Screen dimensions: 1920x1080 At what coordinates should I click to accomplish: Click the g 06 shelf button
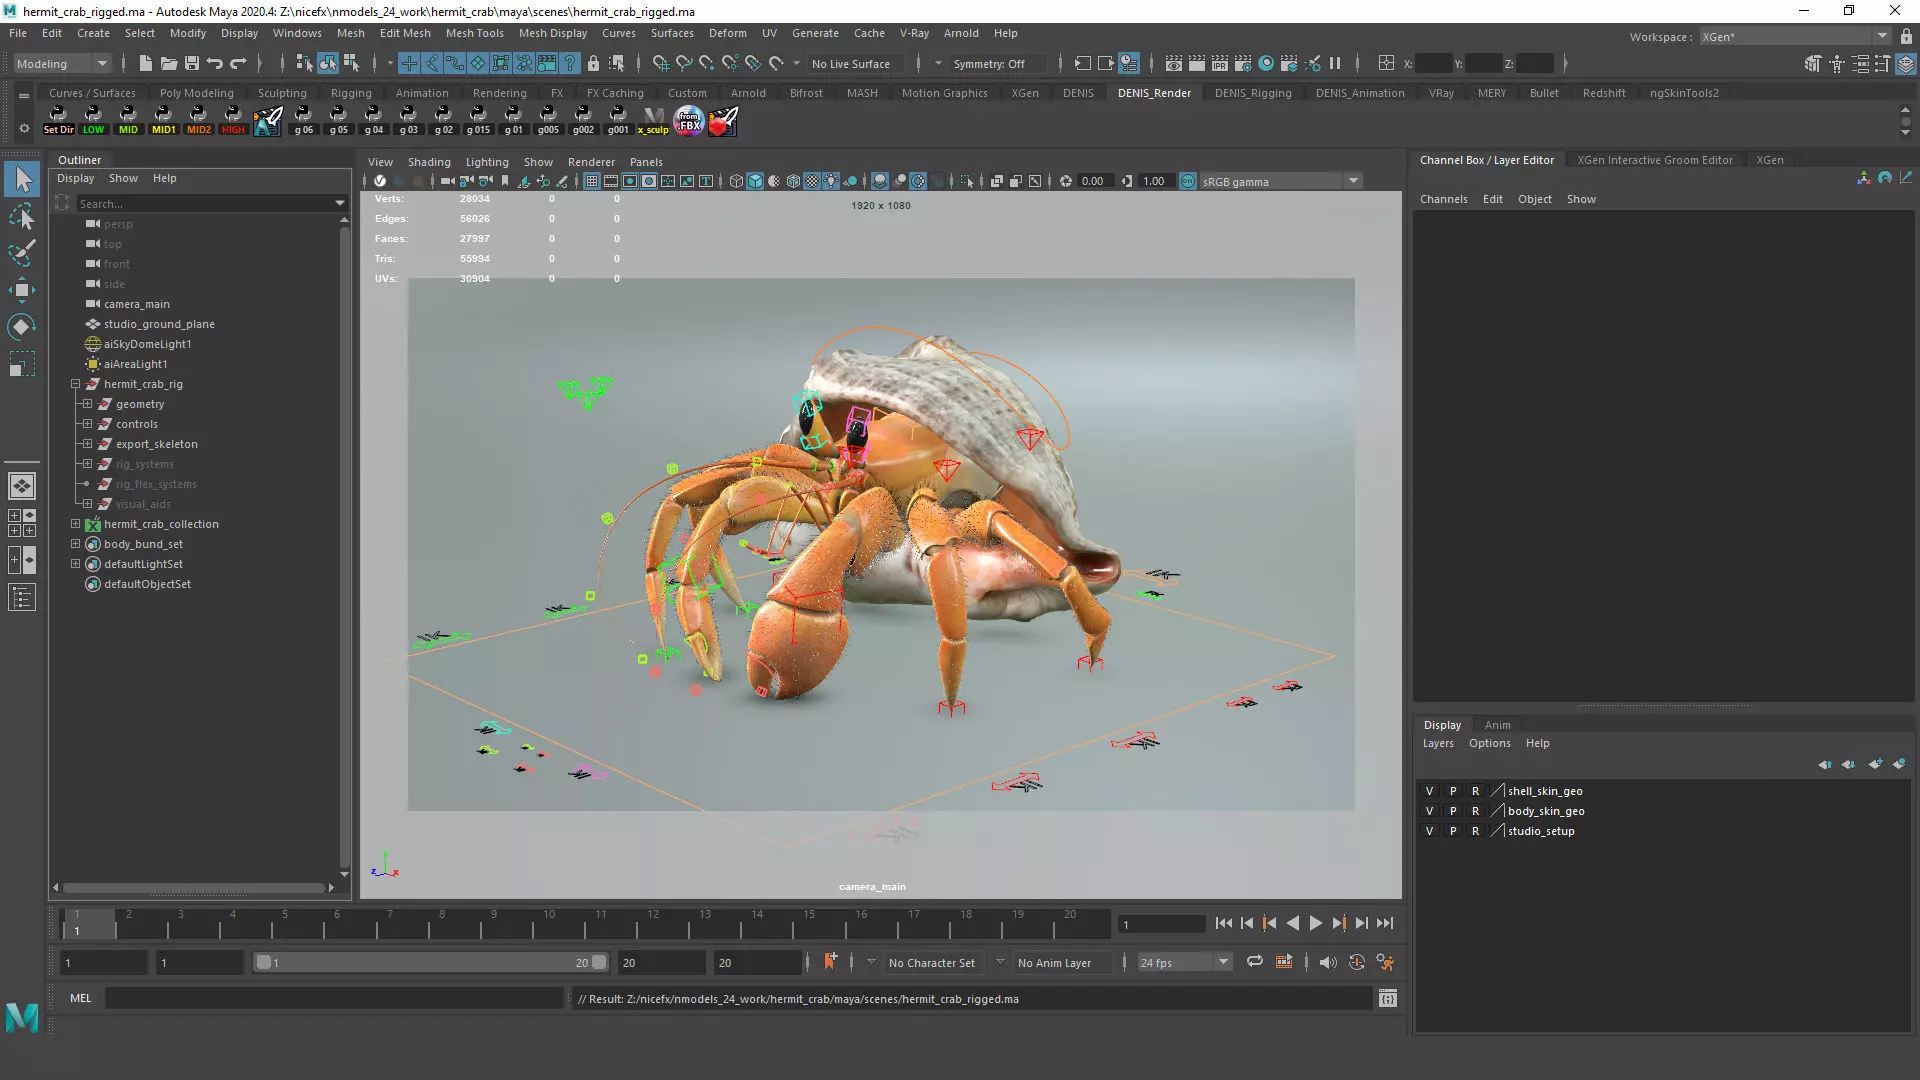303,121
